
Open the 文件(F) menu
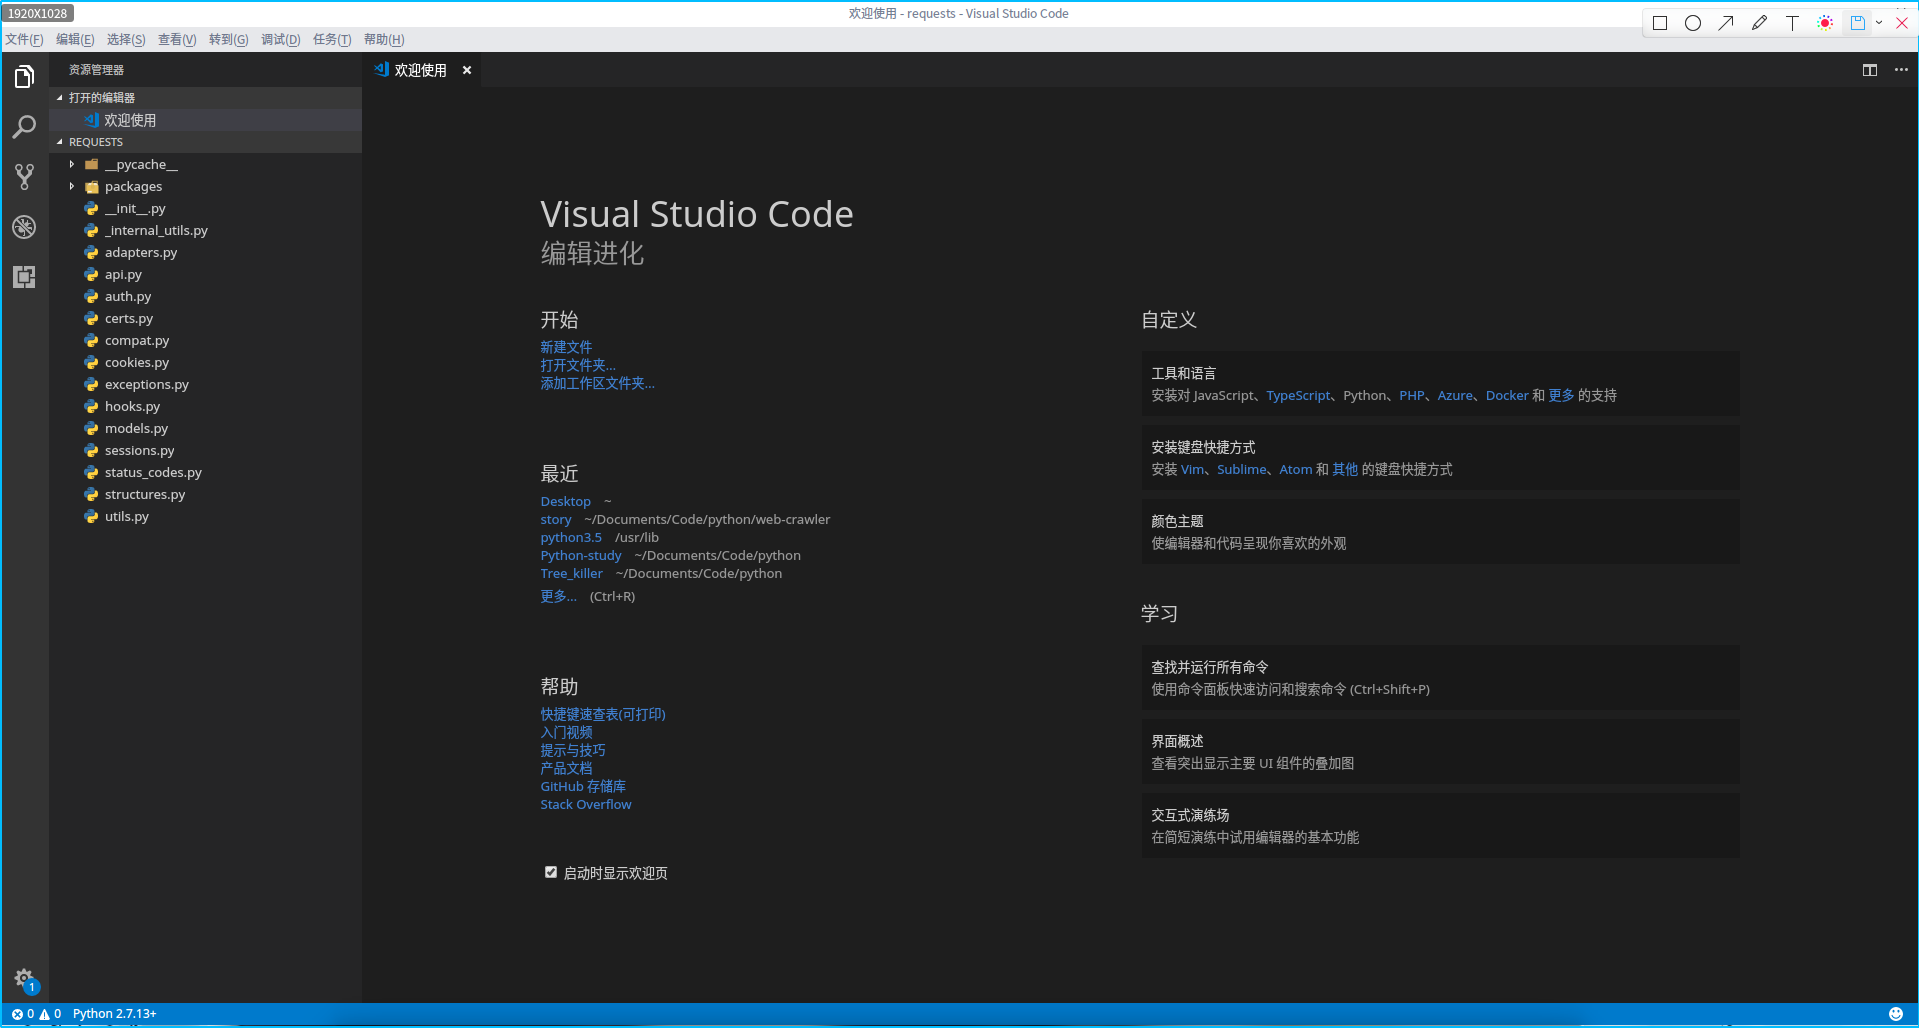pos(24,39)
